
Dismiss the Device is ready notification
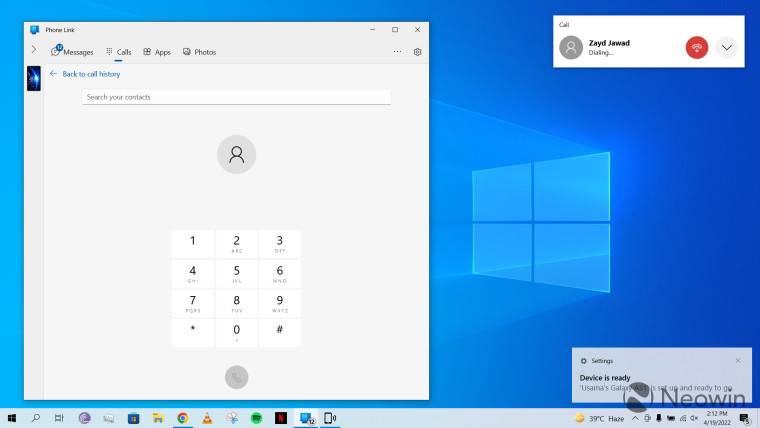[x=738, y=360]
